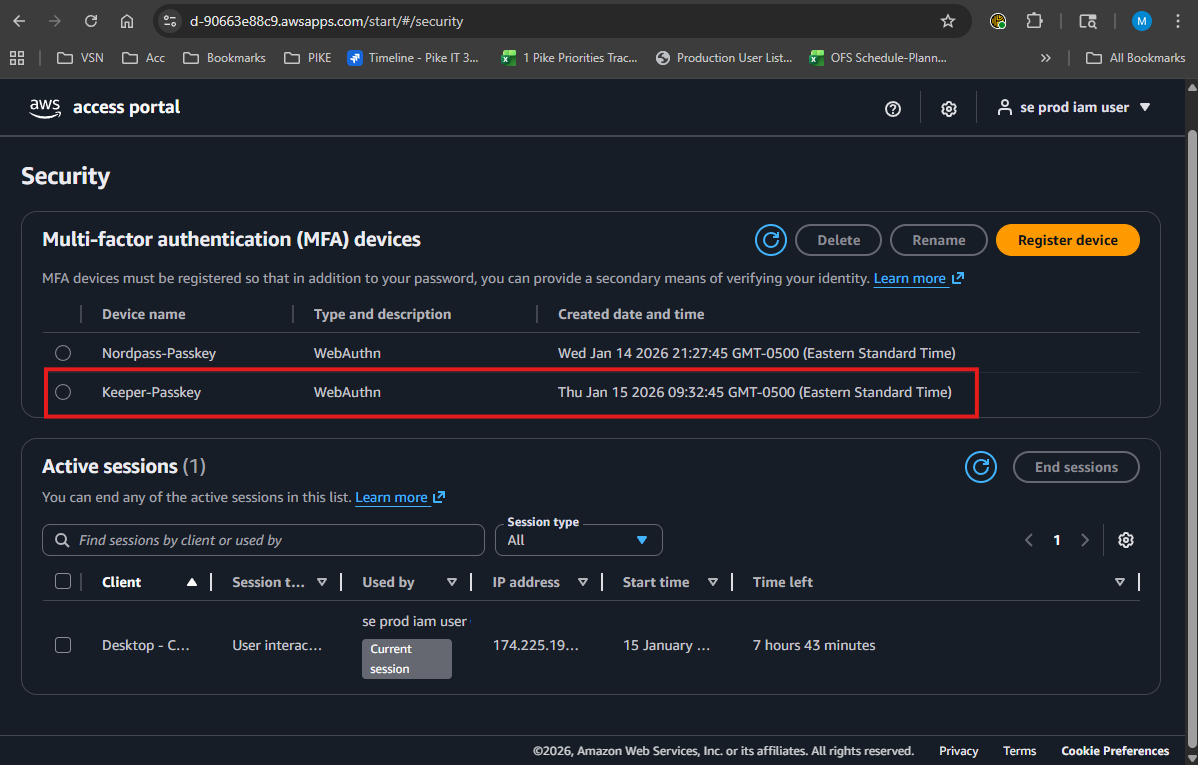1198x765 pixels.
Task: Go to previous sessions page arrow
Action: click(x=1029, y=540)
